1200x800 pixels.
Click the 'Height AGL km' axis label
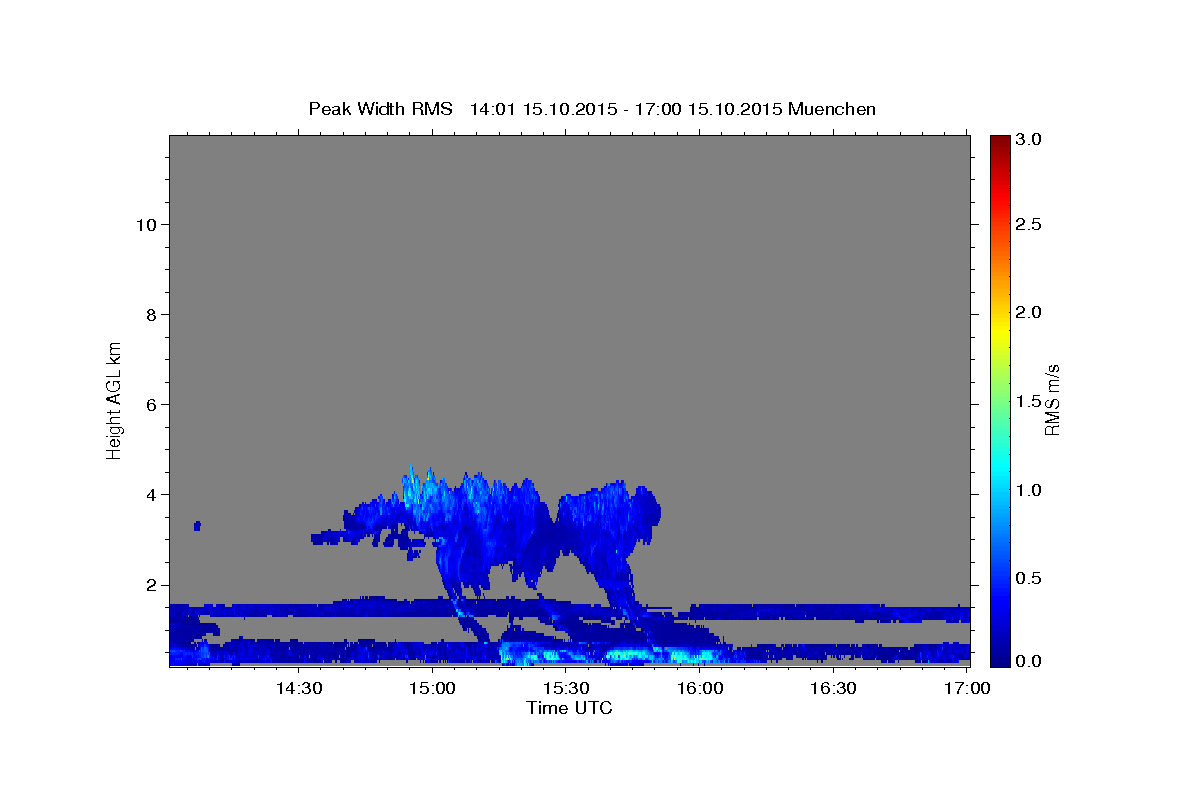click(114, 400)
